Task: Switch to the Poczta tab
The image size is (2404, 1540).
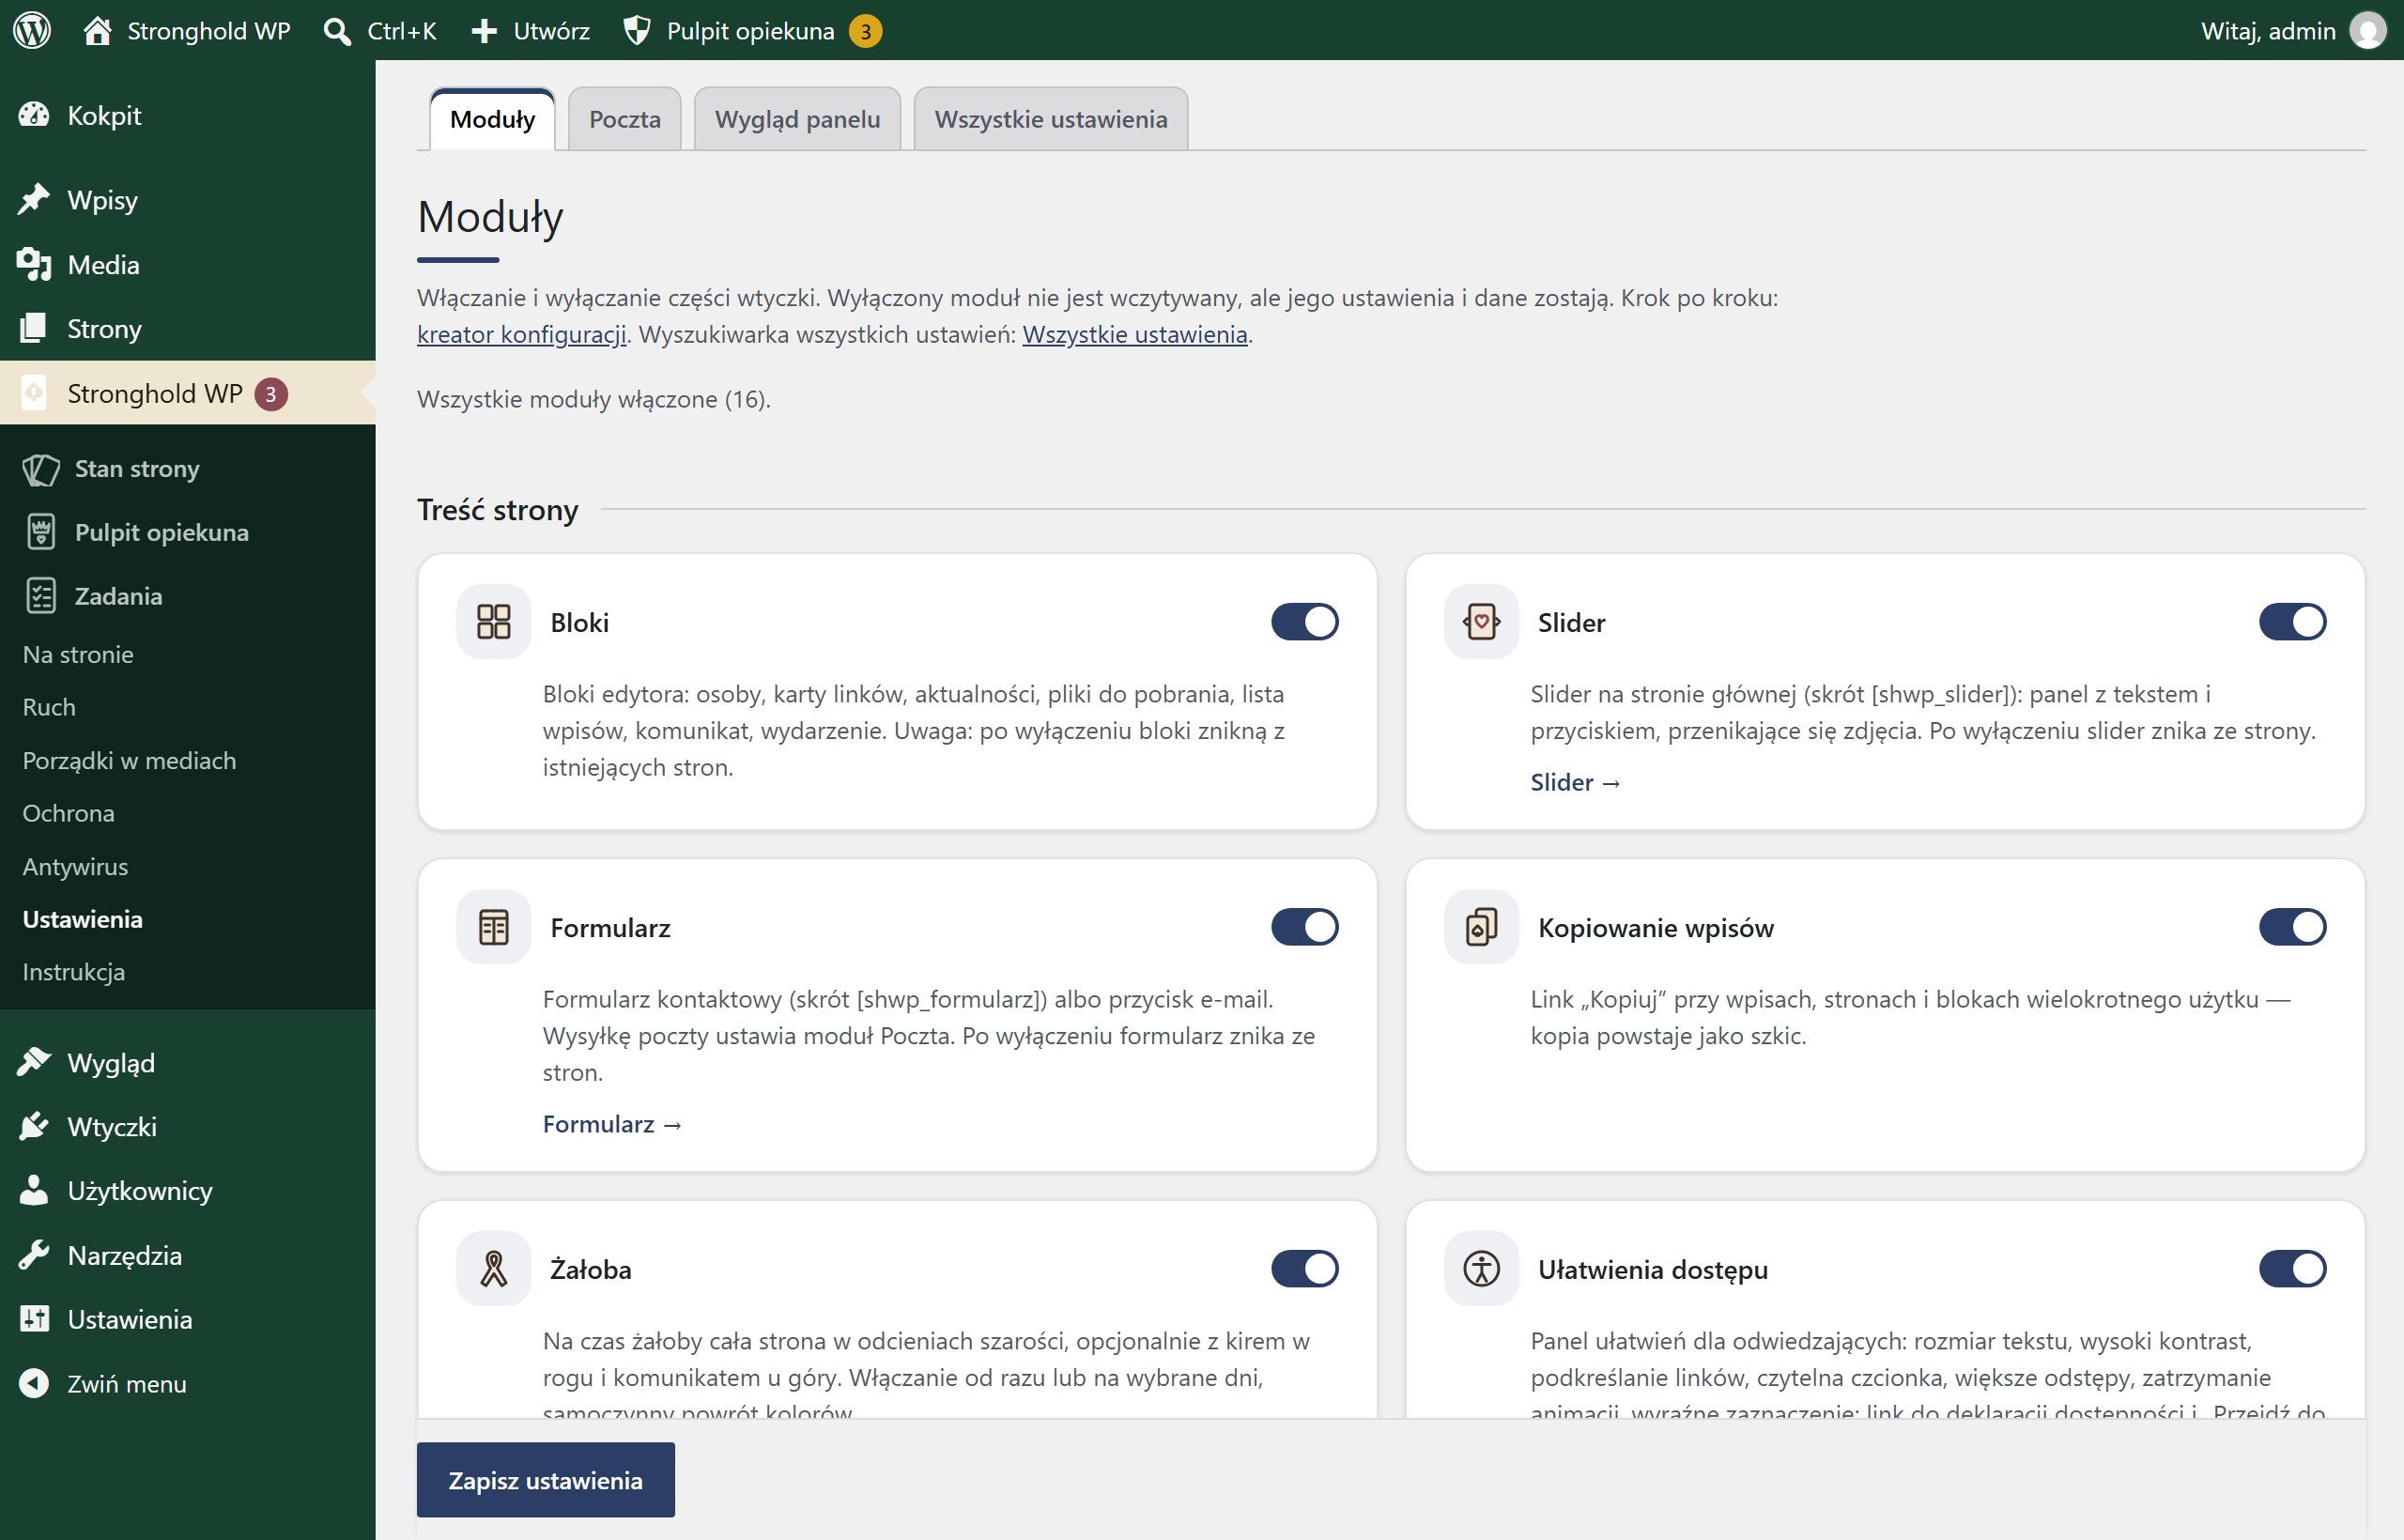Action: click(624, 119)
